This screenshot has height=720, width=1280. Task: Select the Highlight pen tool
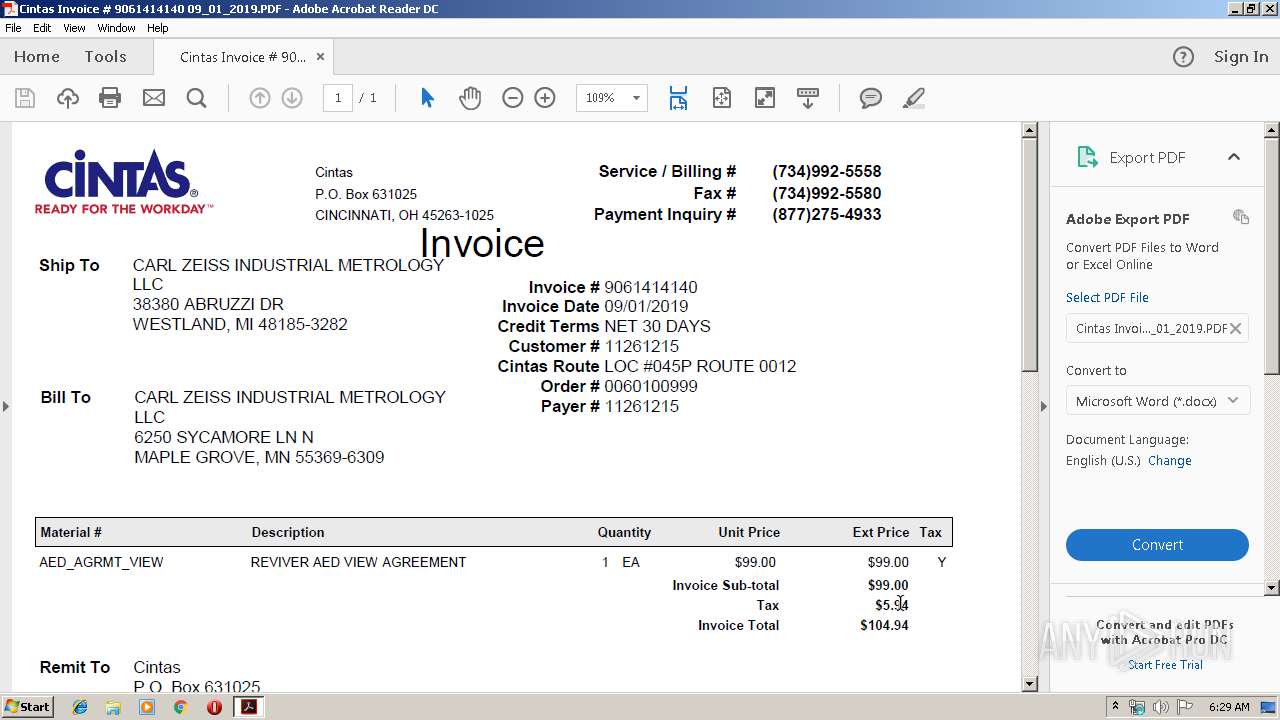click(914, 98)
